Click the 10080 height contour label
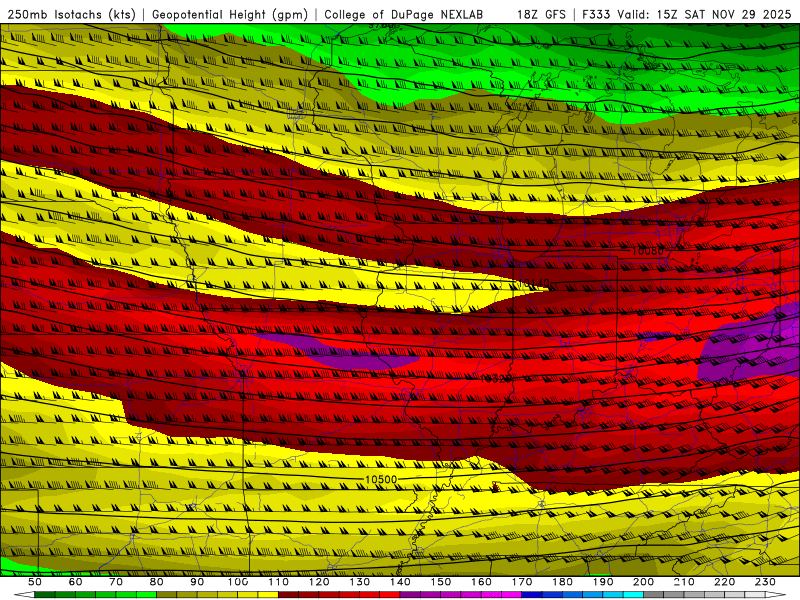The height and width of the screenshot is (600, 800). [x=648, y=251]
